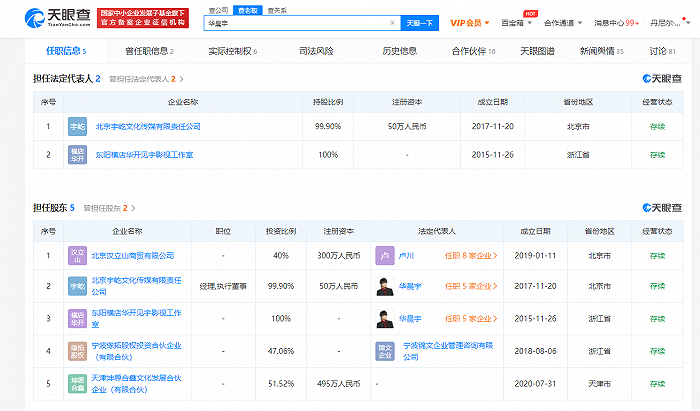Click the 宇屹 logo in shareholder table

point(77,287)
